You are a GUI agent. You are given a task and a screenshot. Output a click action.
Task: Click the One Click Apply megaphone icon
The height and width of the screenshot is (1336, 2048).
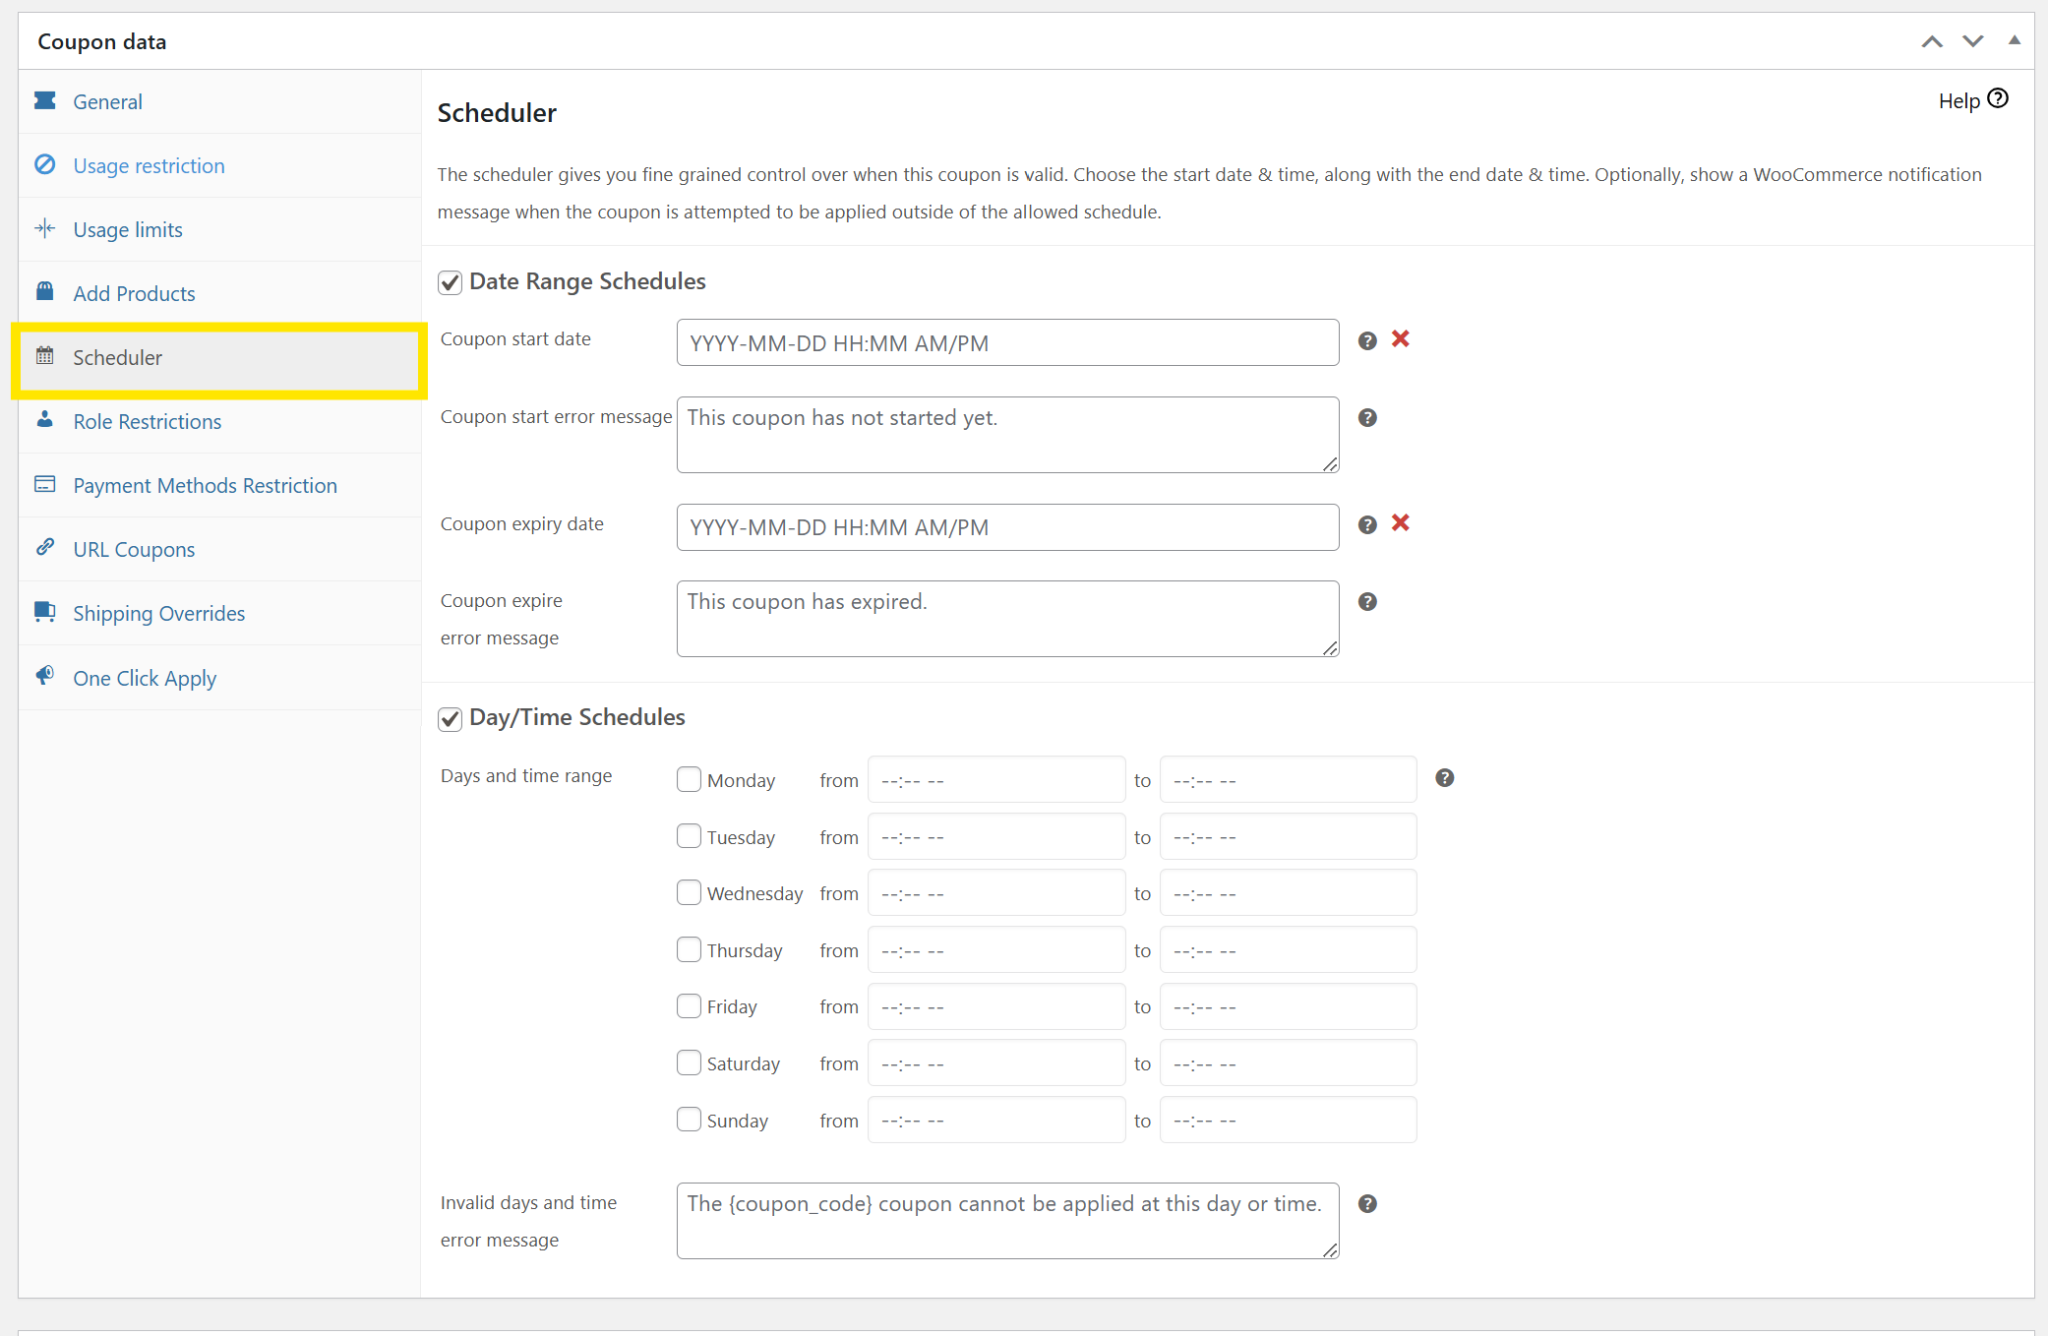[x=45, y=677]
